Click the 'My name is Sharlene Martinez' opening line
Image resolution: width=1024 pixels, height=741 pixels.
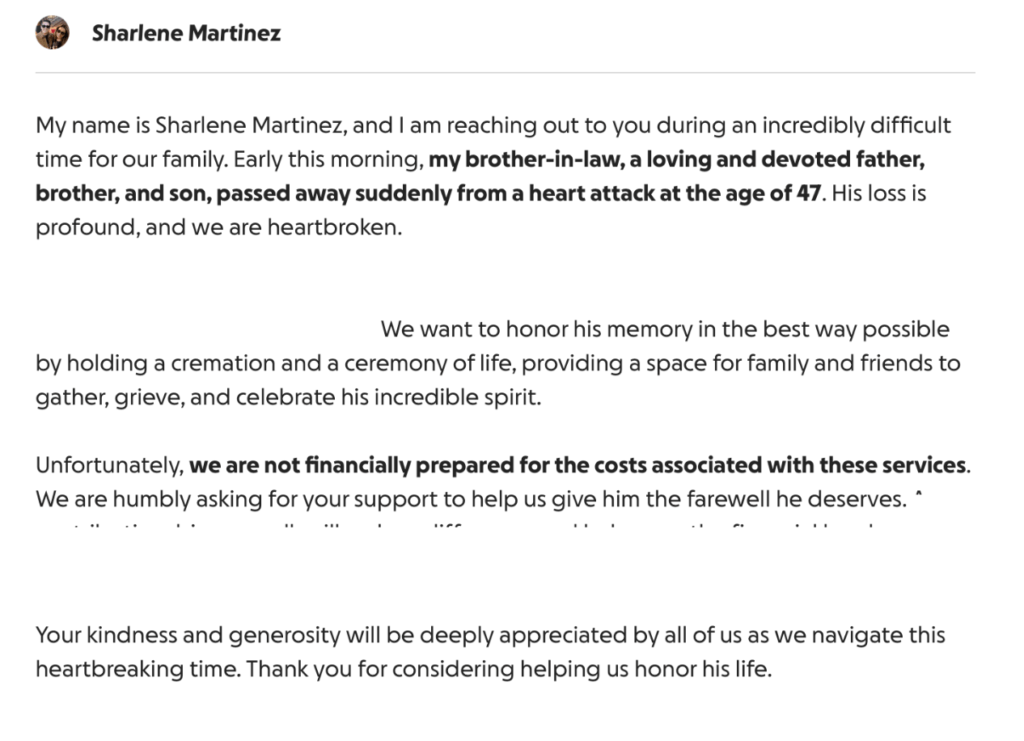tap(191, 127)
